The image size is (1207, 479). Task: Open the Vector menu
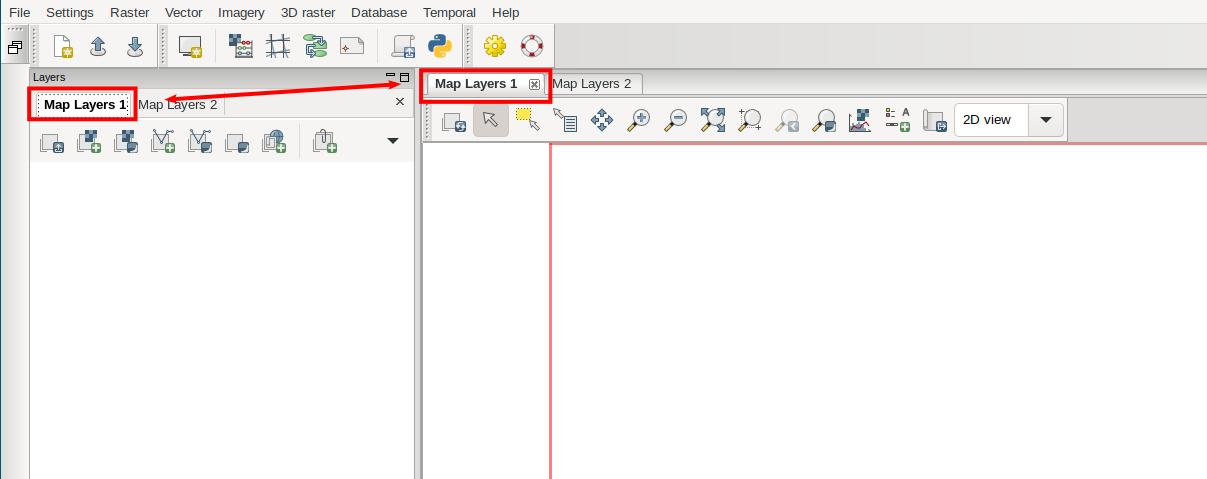184,12
